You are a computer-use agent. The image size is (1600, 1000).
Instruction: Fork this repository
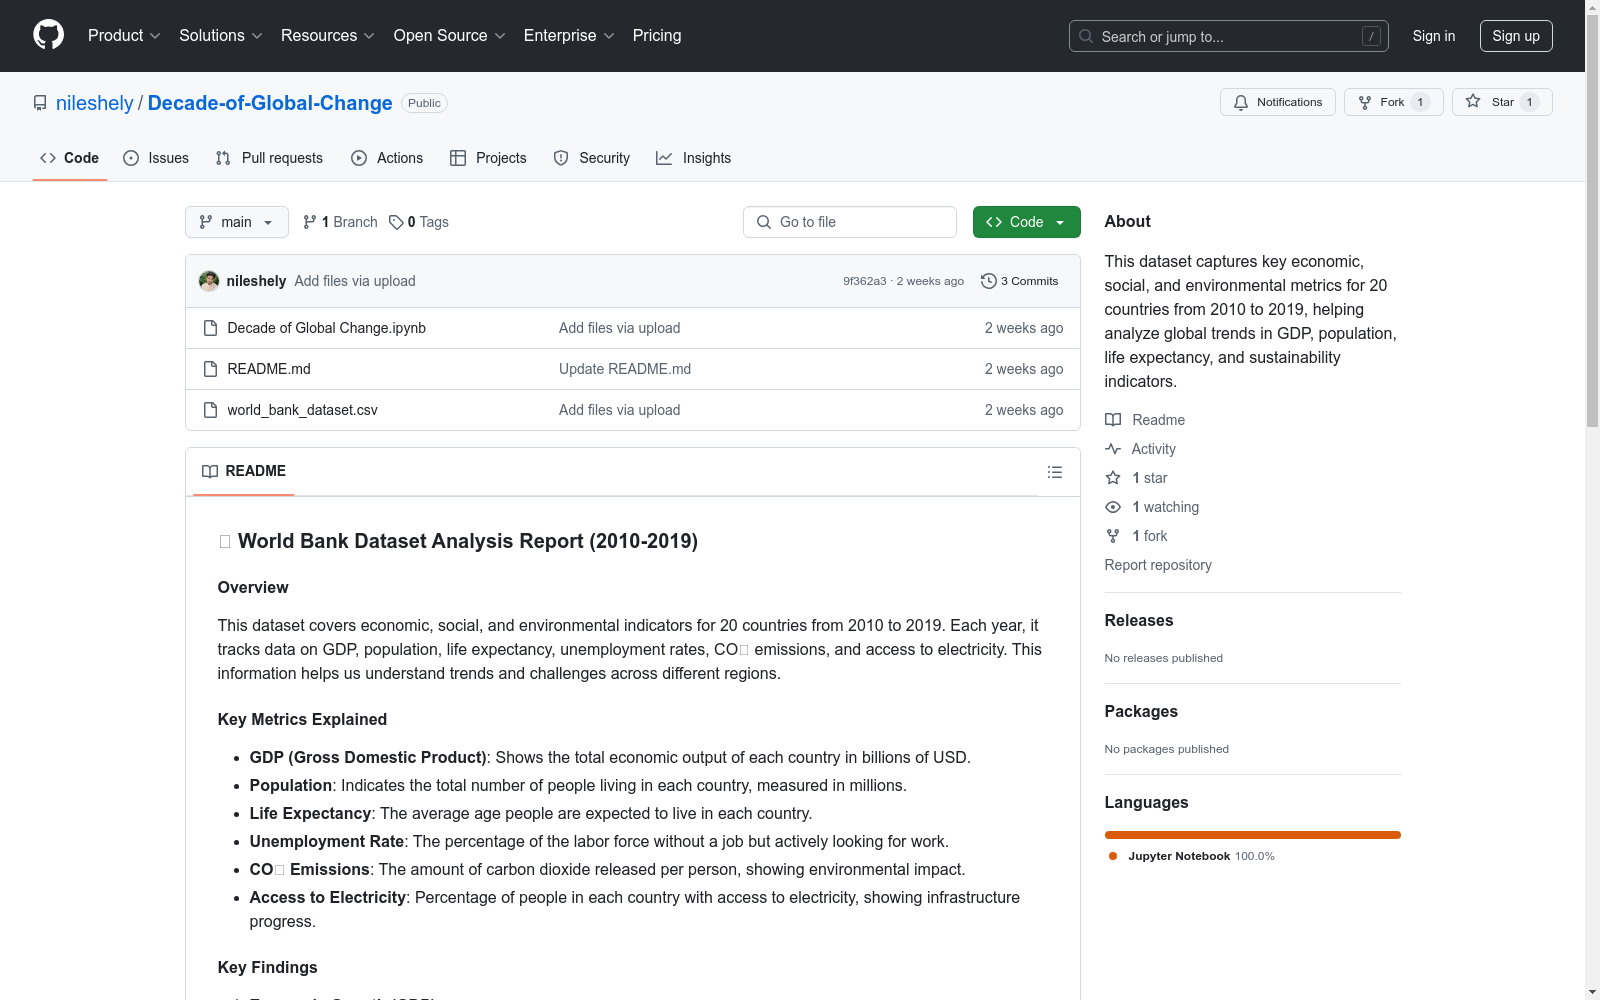pos(1394,102)
